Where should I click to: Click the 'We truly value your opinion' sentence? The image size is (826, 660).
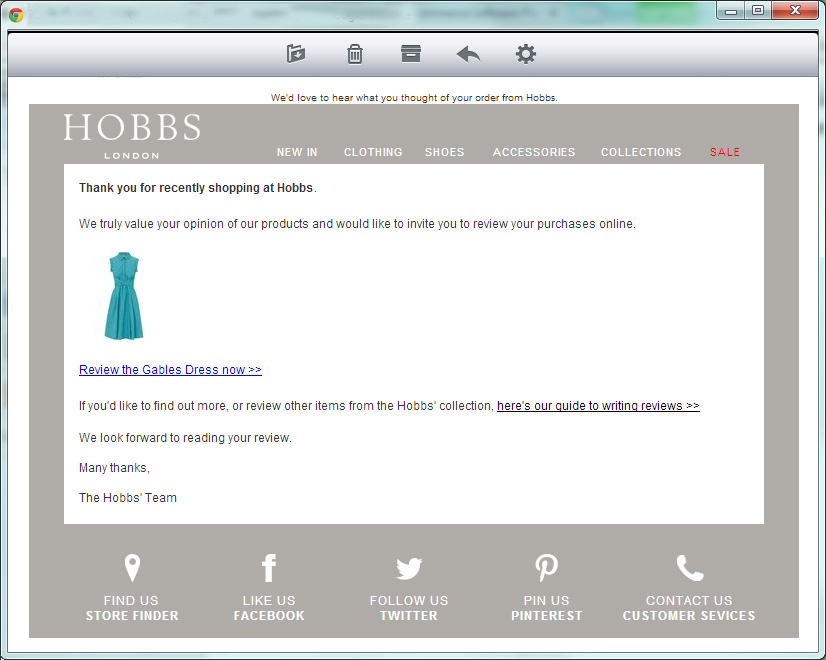click(357, 224)
